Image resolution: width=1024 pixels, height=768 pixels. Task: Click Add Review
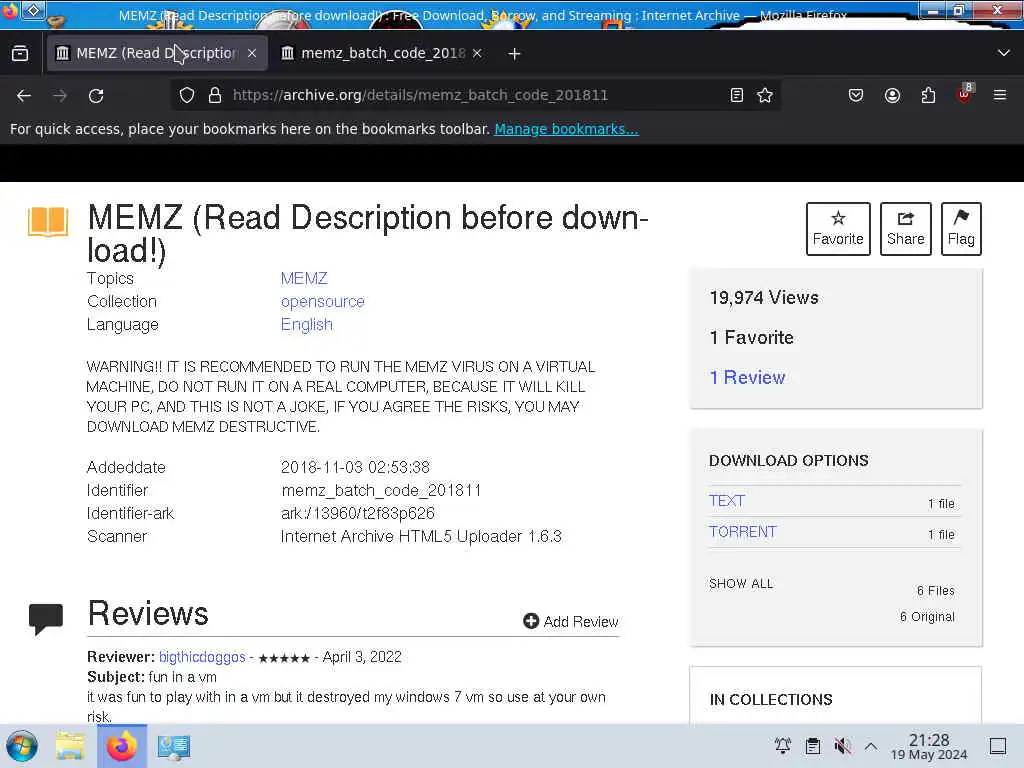[571, 621]
